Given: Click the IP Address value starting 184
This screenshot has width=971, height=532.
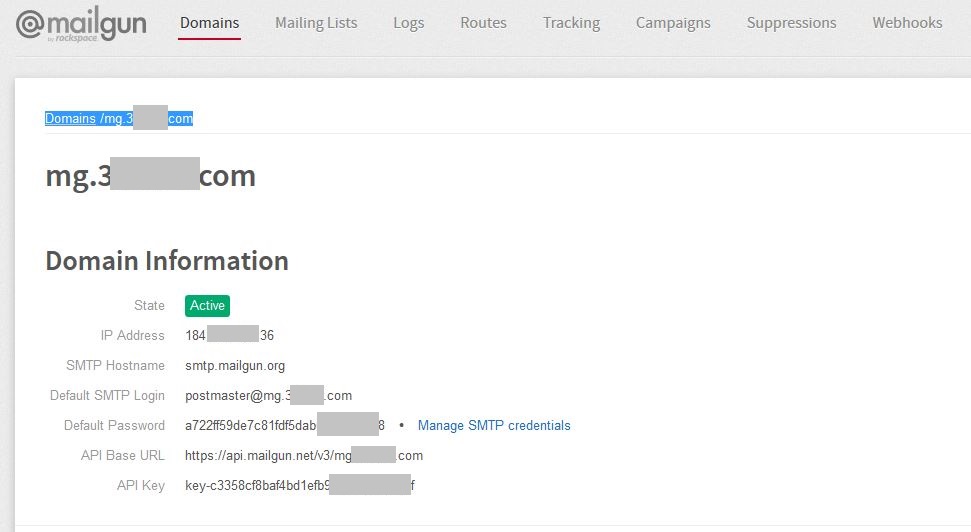Looking at the screenshot, I should click(229, 335).
